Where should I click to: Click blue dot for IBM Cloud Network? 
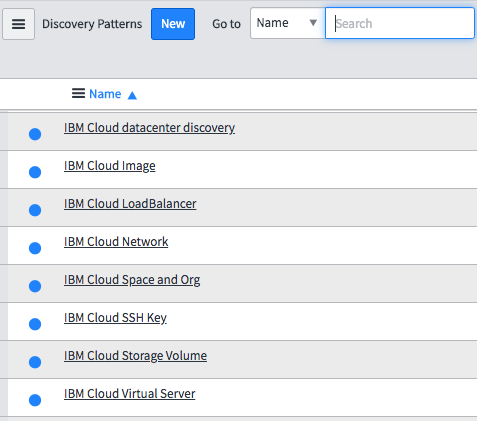(x=35, y=248)
